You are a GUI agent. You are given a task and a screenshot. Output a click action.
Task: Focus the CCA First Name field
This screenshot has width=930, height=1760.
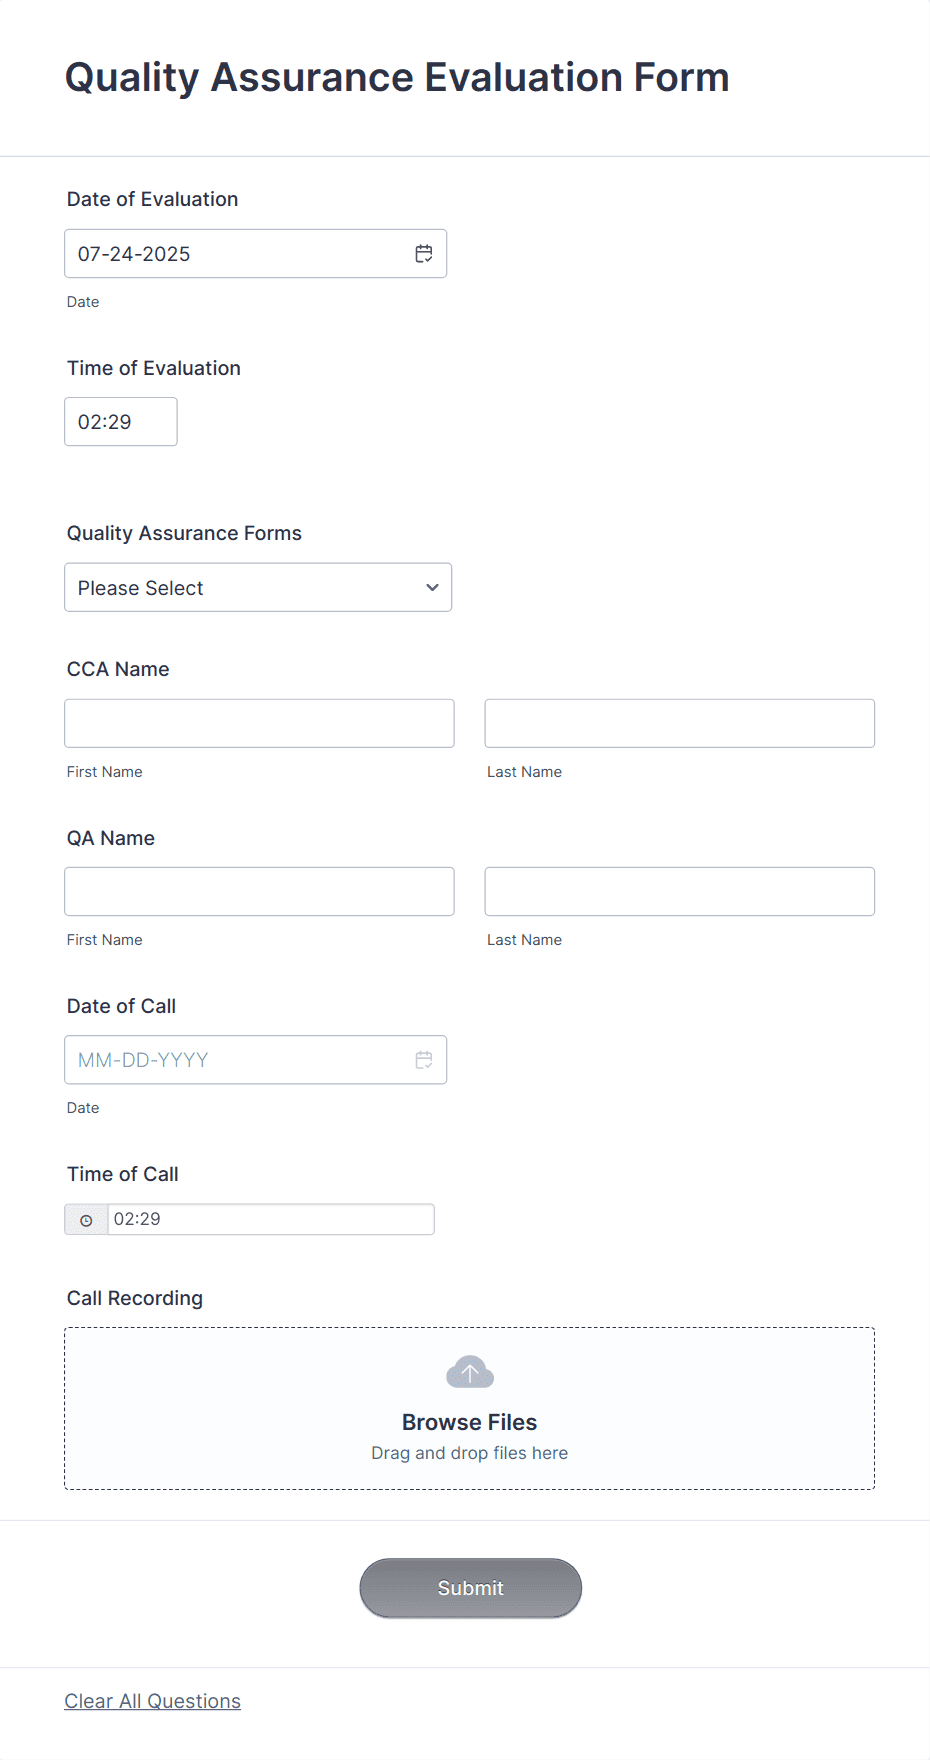pos(258,722)
